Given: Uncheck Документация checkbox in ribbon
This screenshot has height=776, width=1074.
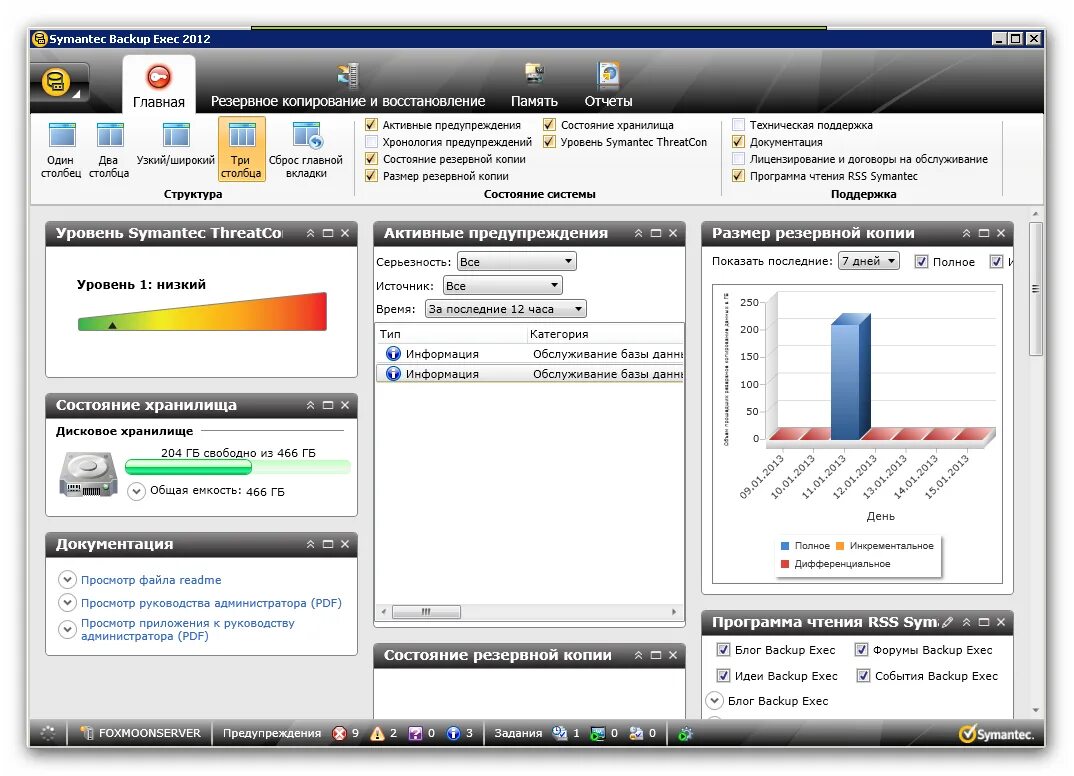Looking at the screenshot, I should [x=738, y=142].
